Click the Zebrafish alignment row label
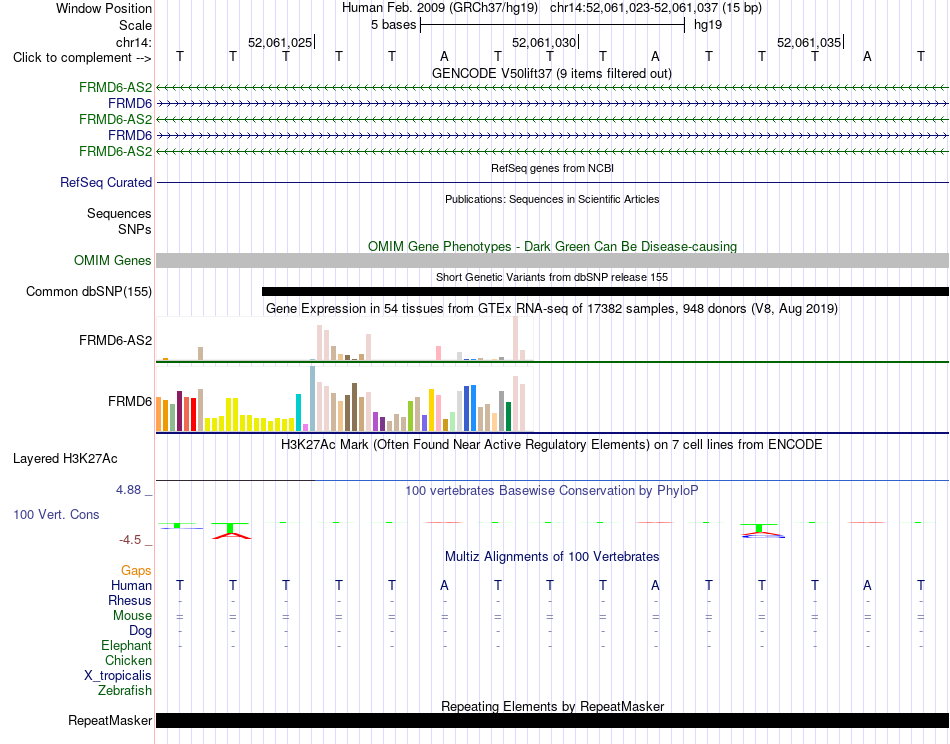950x744 pixels. 125,690
